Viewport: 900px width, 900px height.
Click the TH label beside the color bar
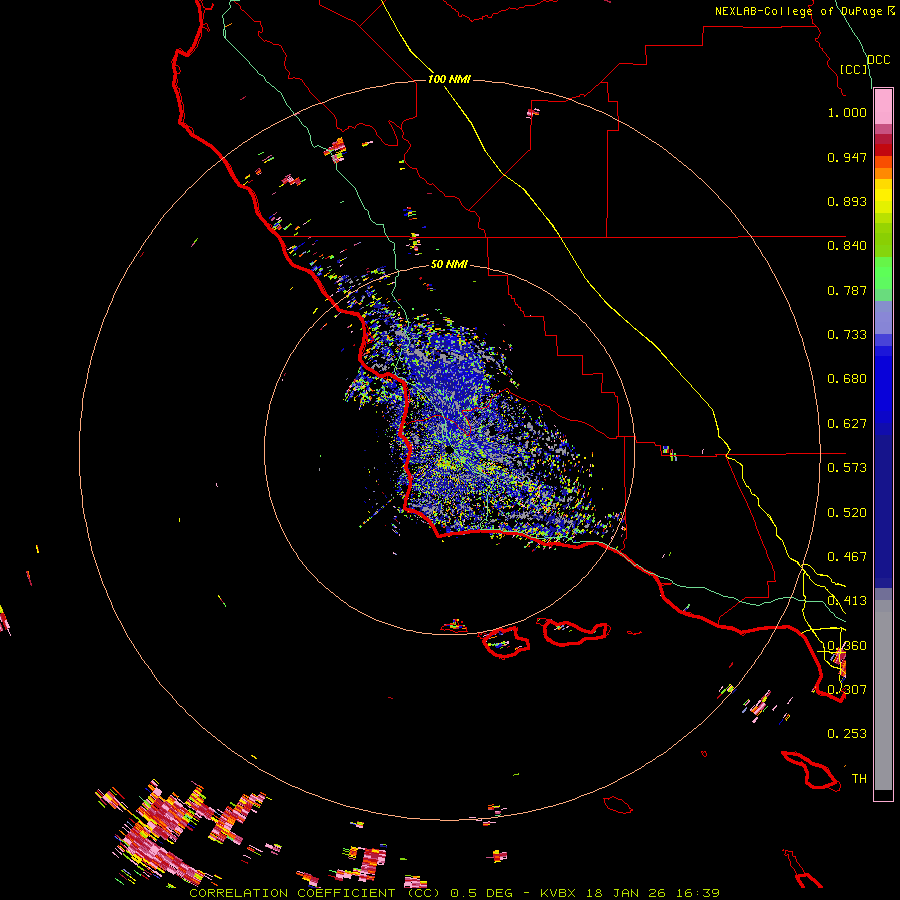(x=859, y=779)
